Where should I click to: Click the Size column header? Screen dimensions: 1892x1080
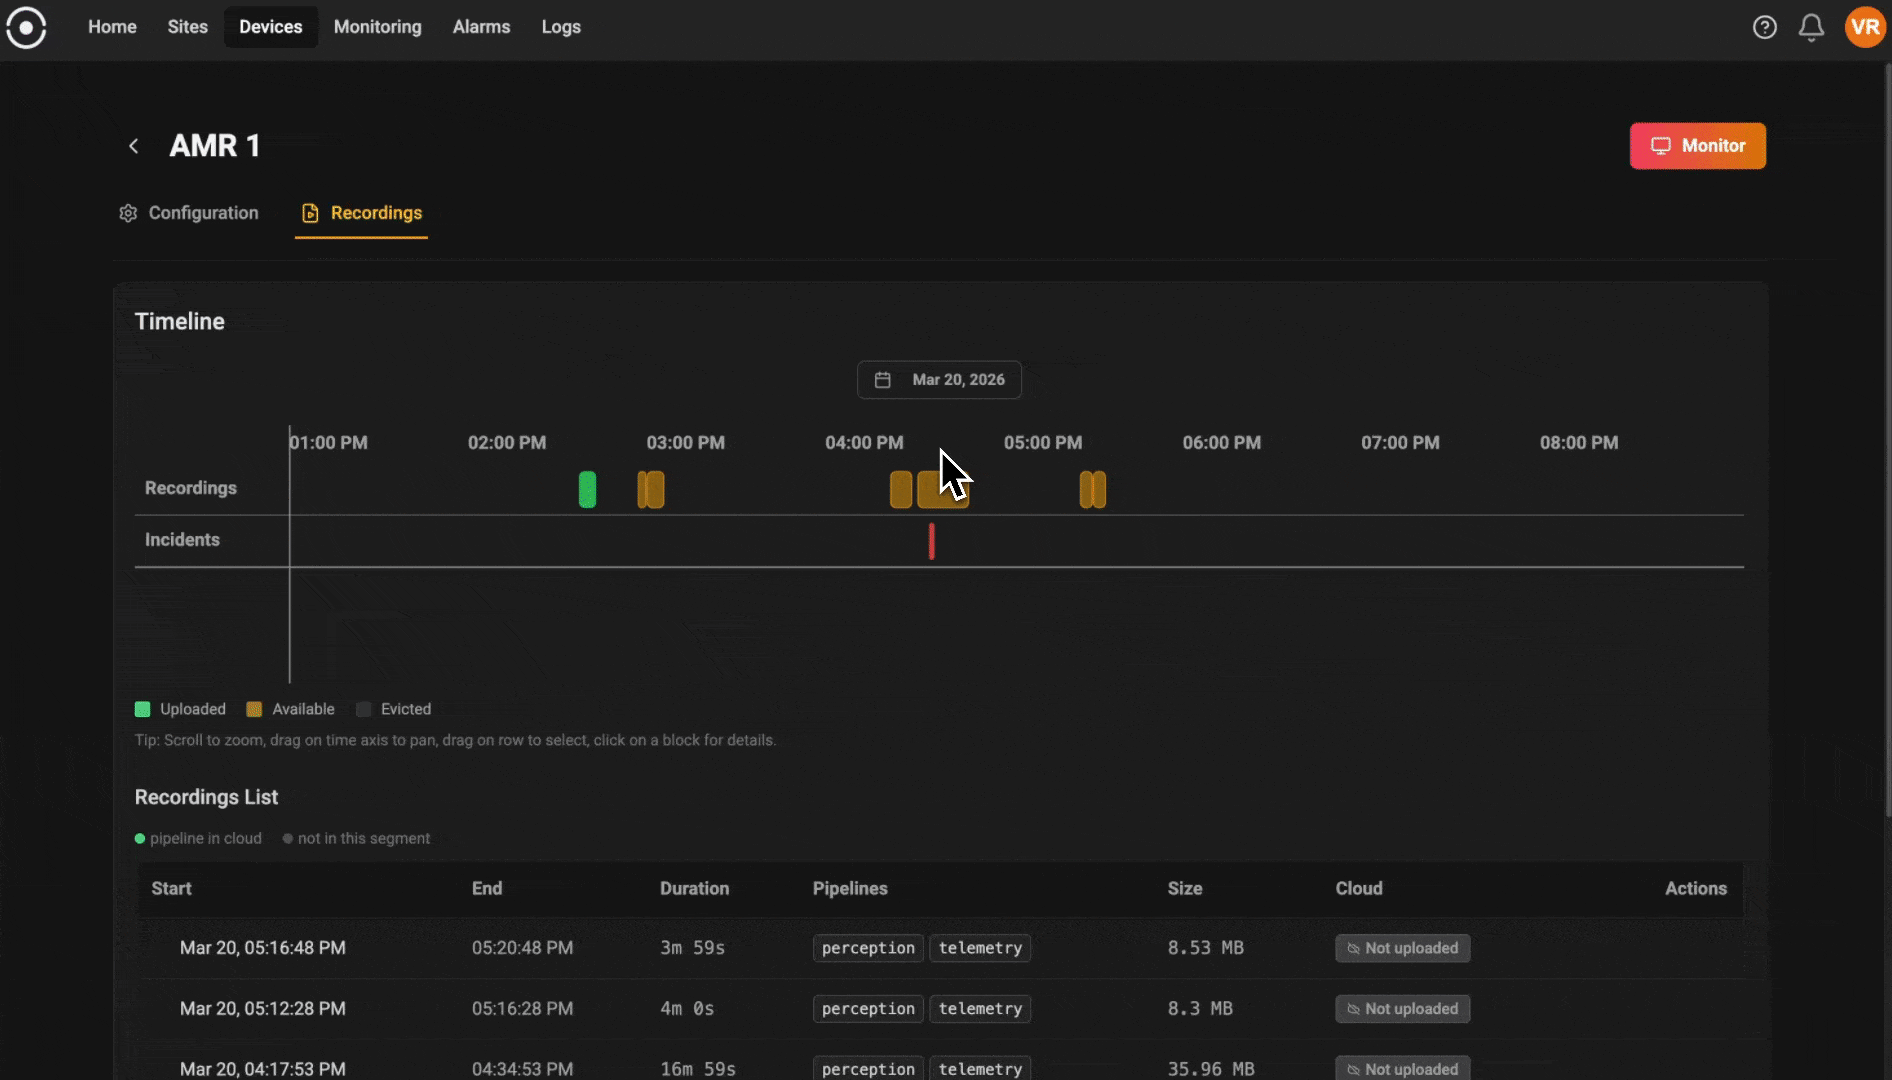(1185, 889)
